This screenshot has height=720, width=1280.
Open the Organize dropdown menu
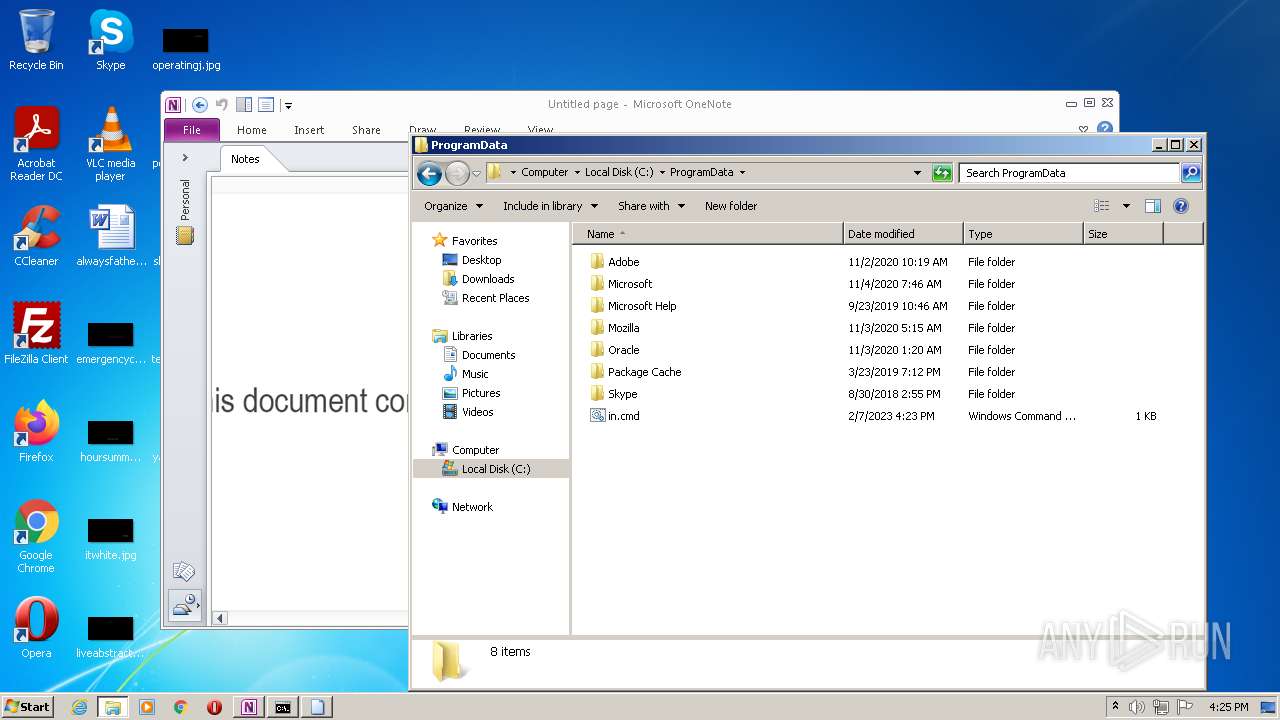click(x=453, y=206)
